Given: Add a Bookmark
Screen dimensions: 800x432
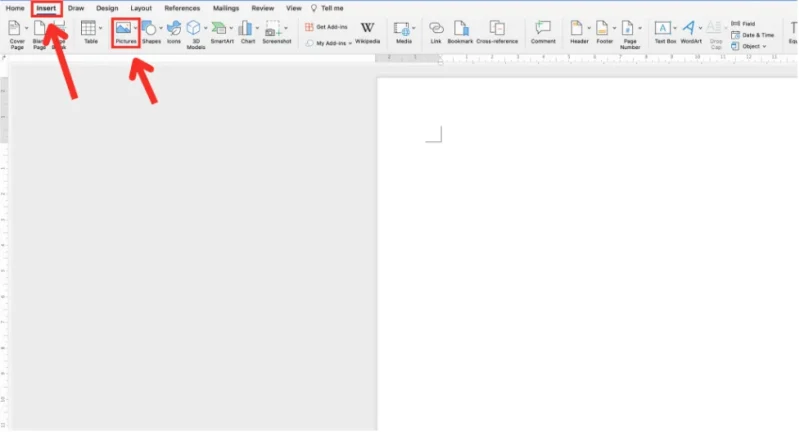Looking at the screenshot, I should click(460, 30).
